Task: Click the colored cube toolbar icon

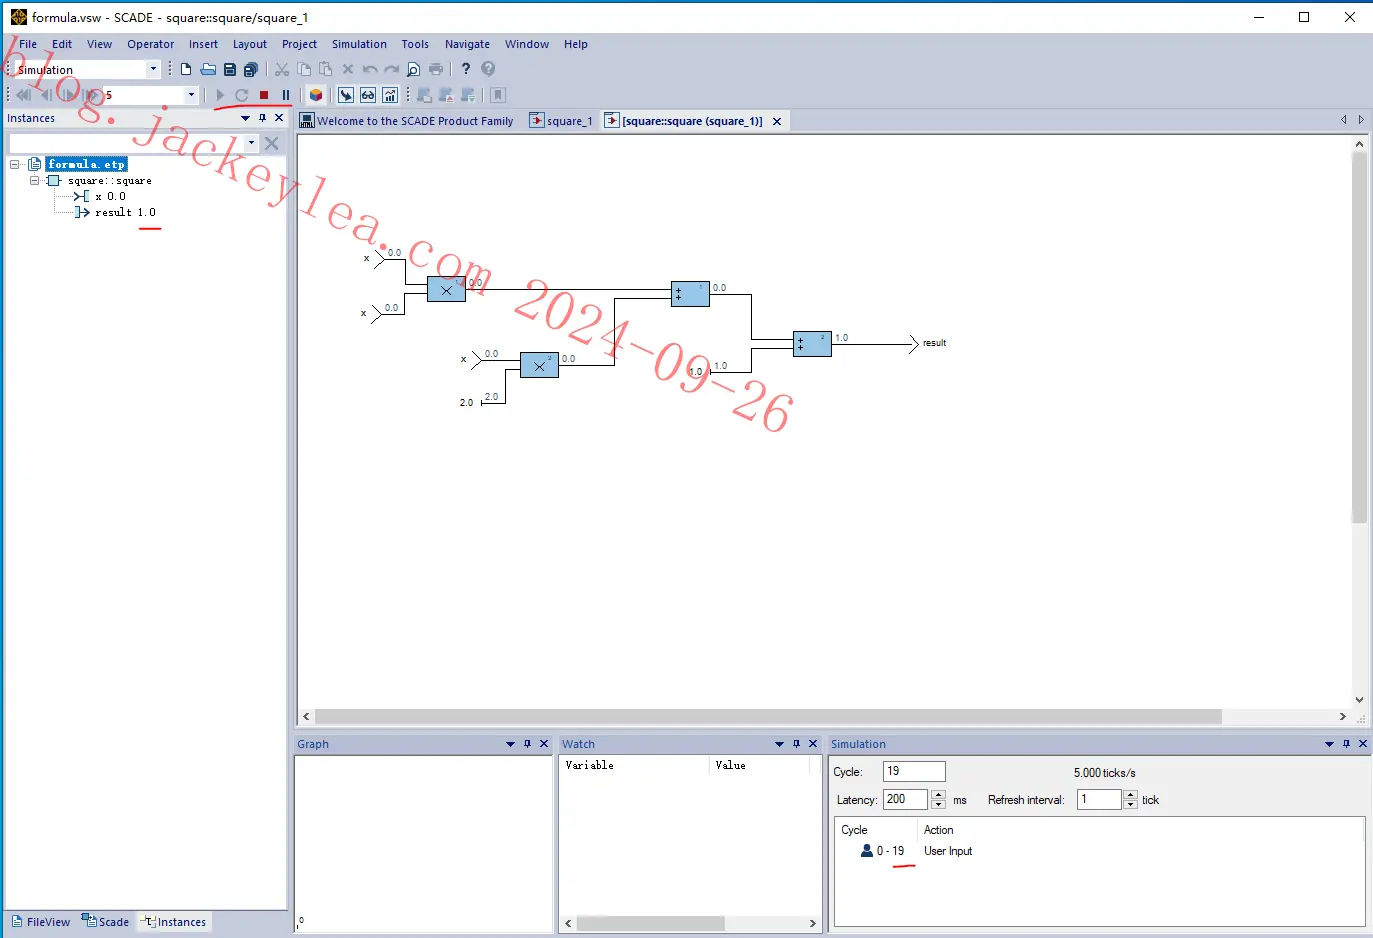Action: point(316,95)
